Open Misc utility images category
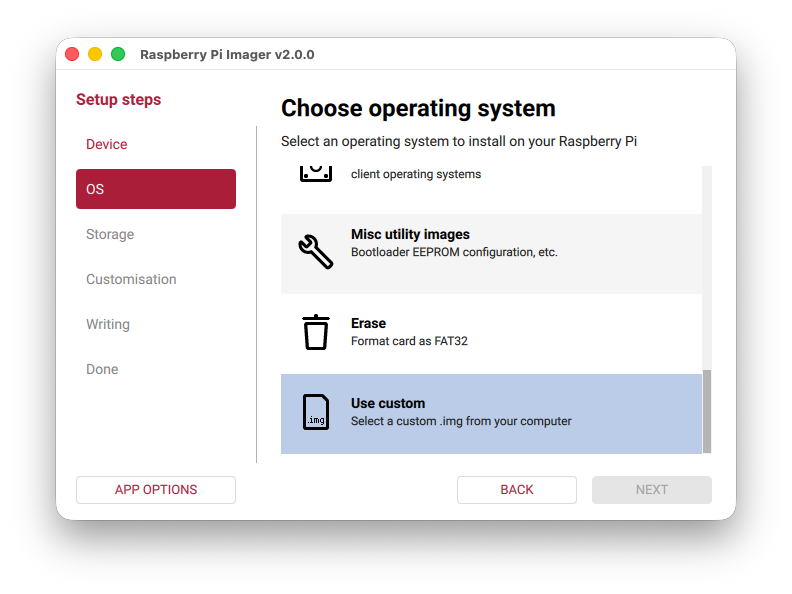Screen dimensions: 792x594 point(491,254)
